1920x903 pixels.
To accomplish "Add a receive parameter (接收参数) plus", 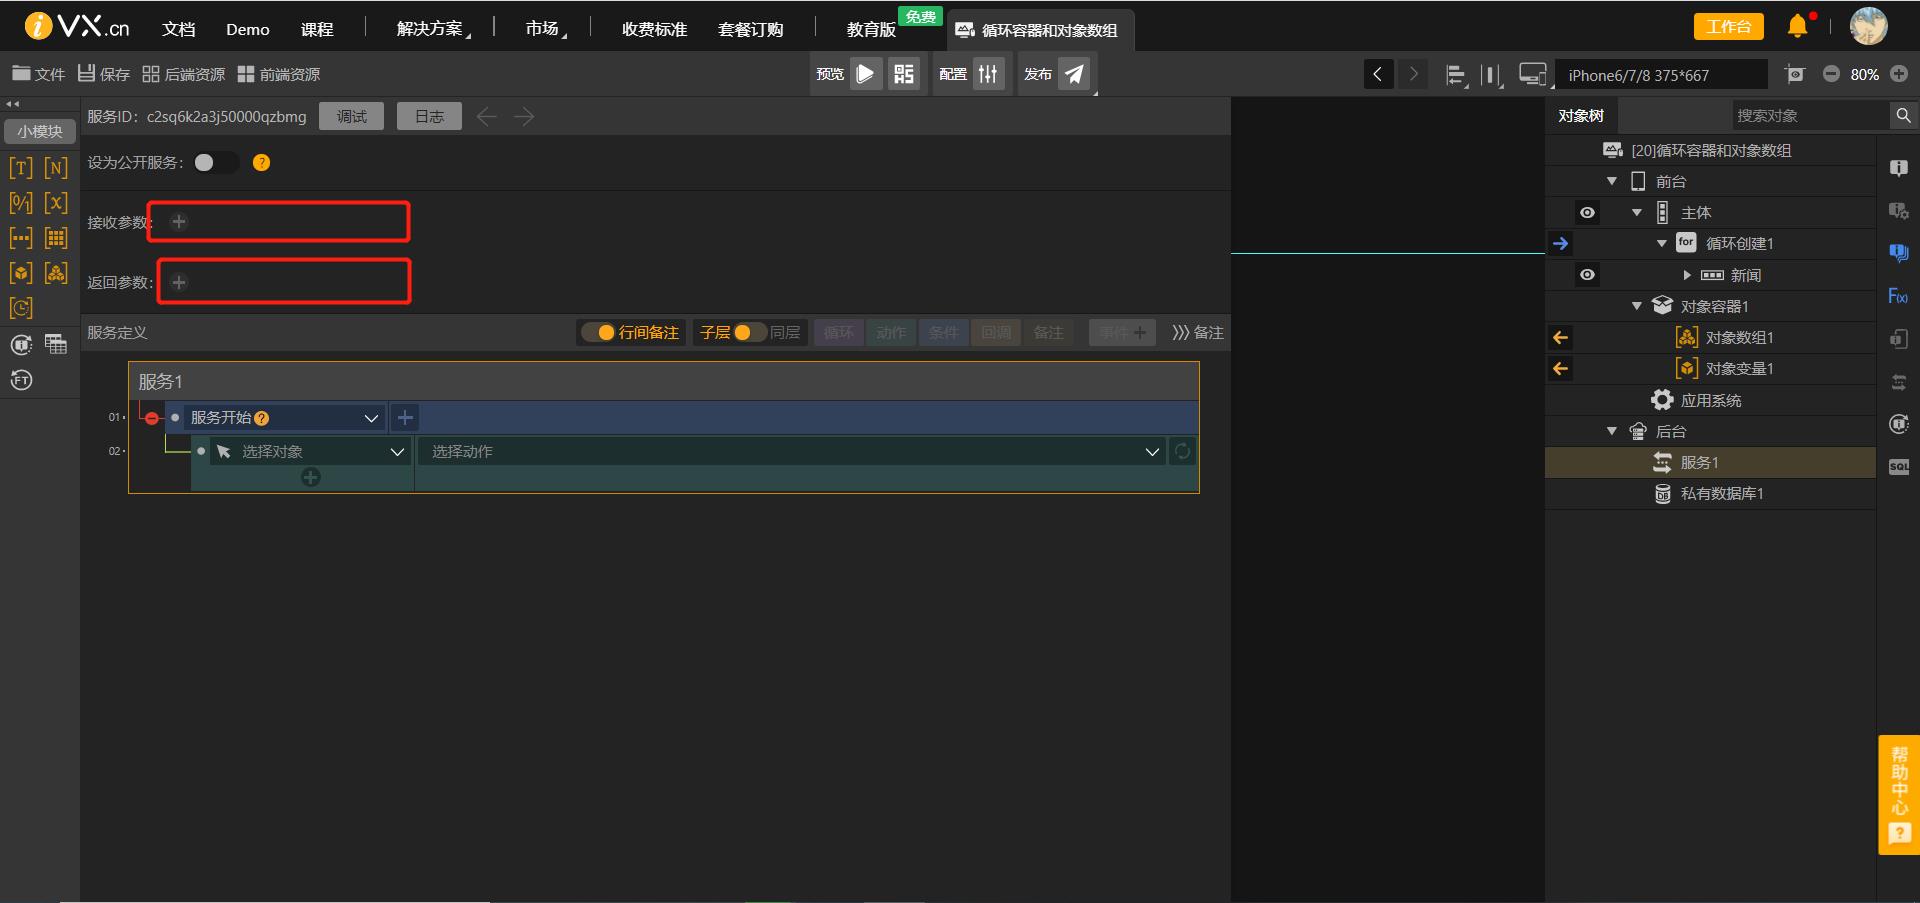I will 179,222.
